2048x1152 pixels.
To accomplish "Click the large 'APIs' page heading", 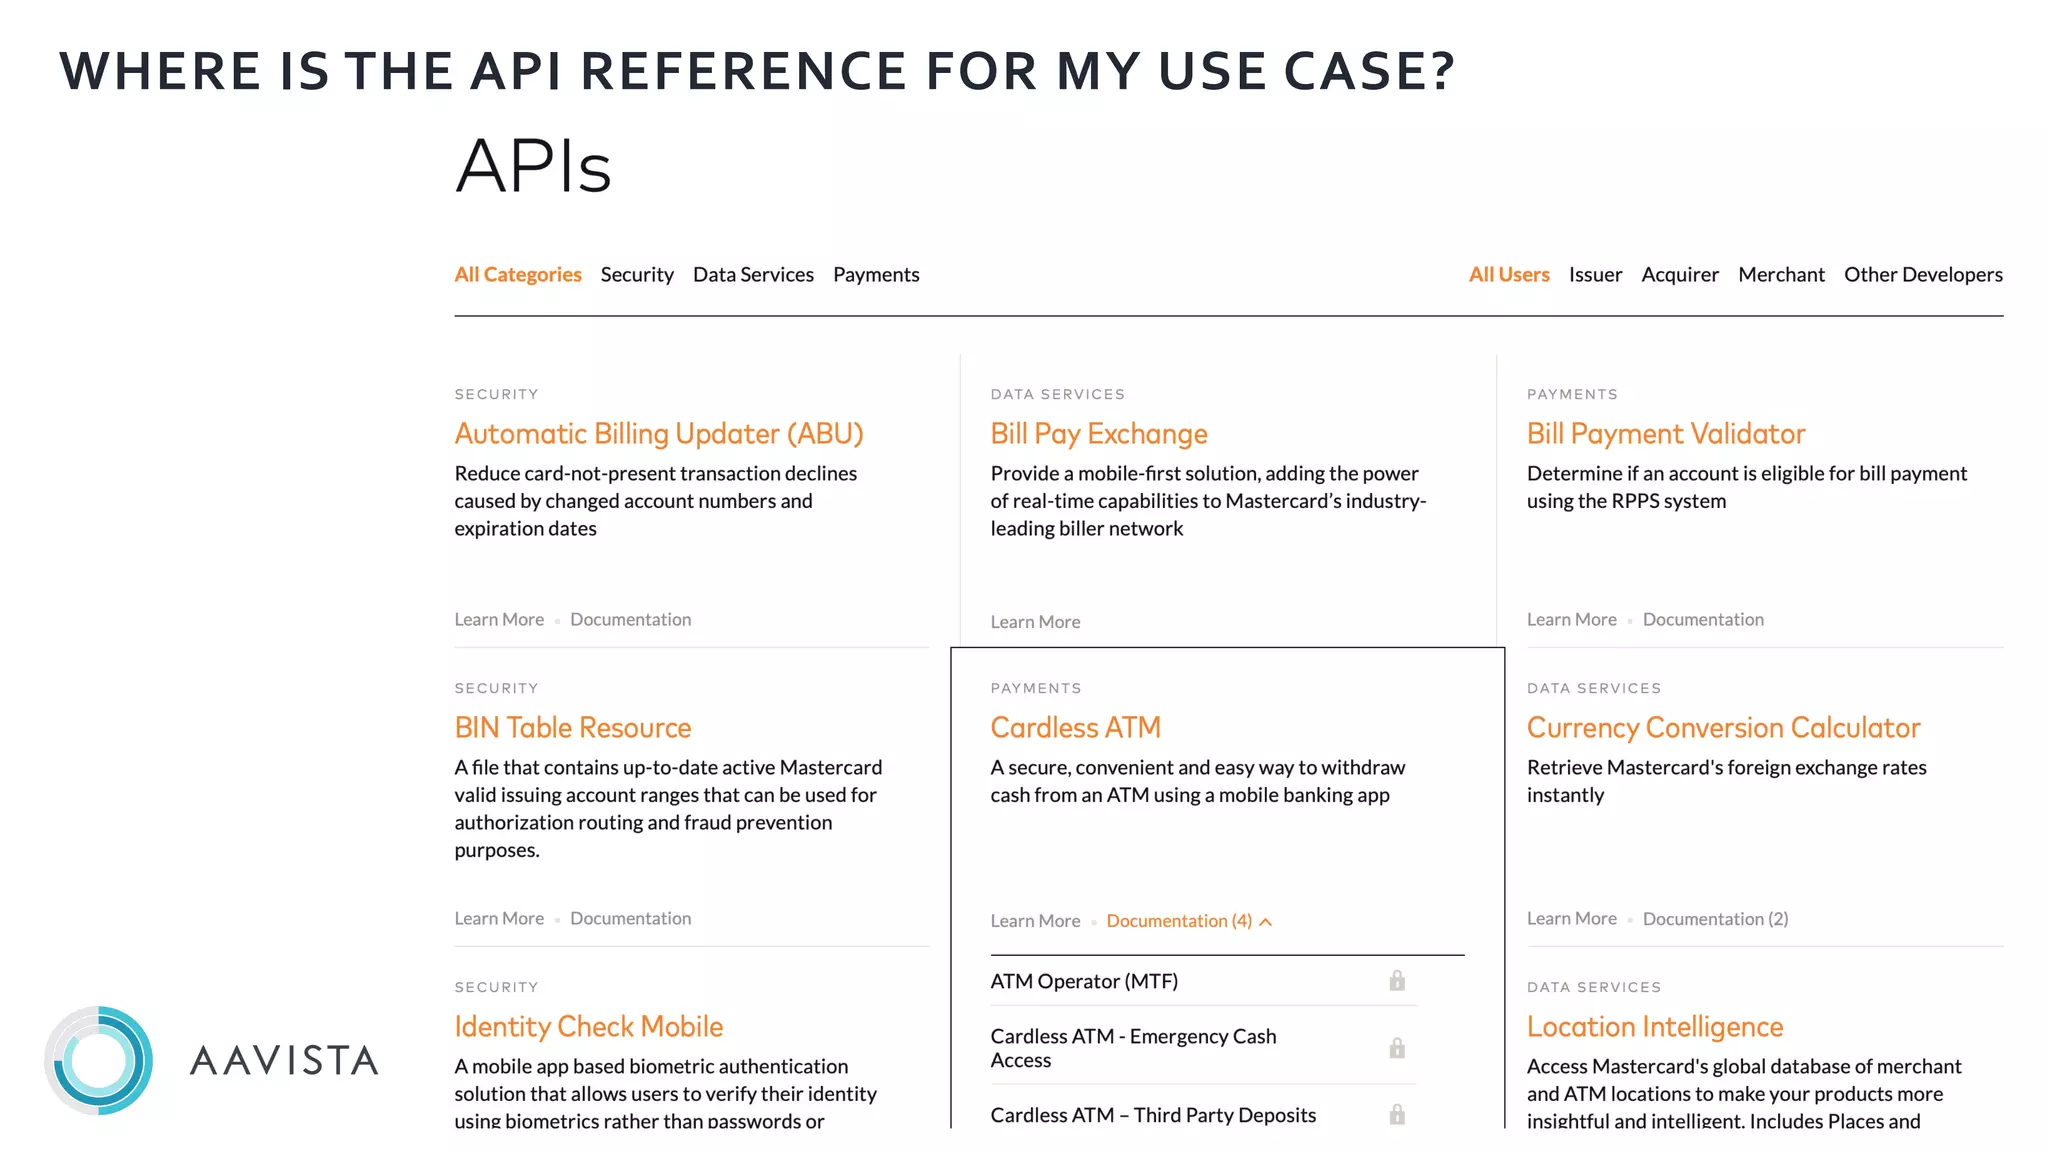I will coord(533,166).
